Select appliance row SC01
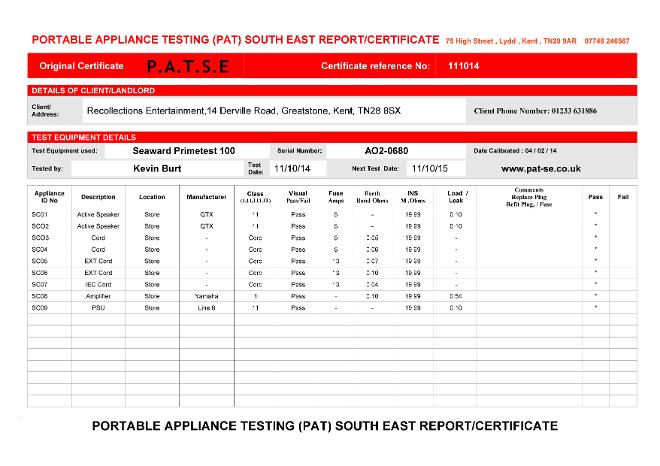Viewport: 660px width, 466px height. pos(40,215)
